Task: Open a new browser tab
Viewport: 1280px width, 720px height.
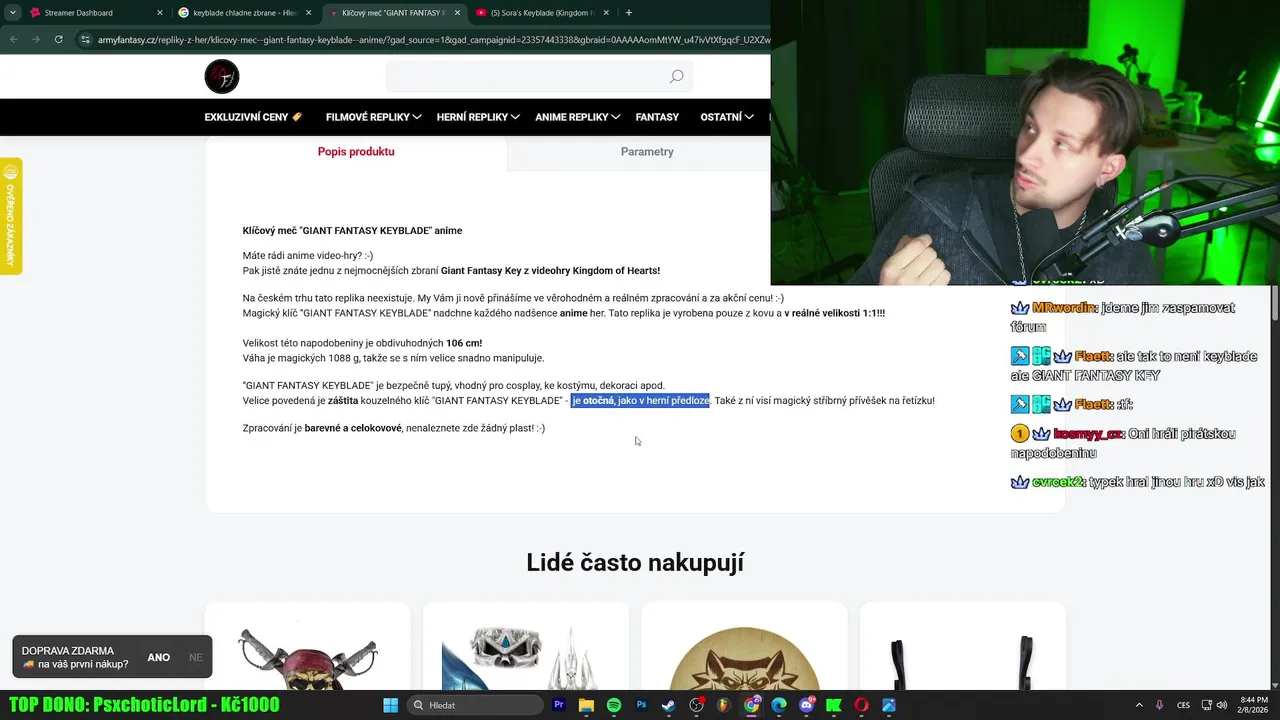Action: (x=629, y=13)
